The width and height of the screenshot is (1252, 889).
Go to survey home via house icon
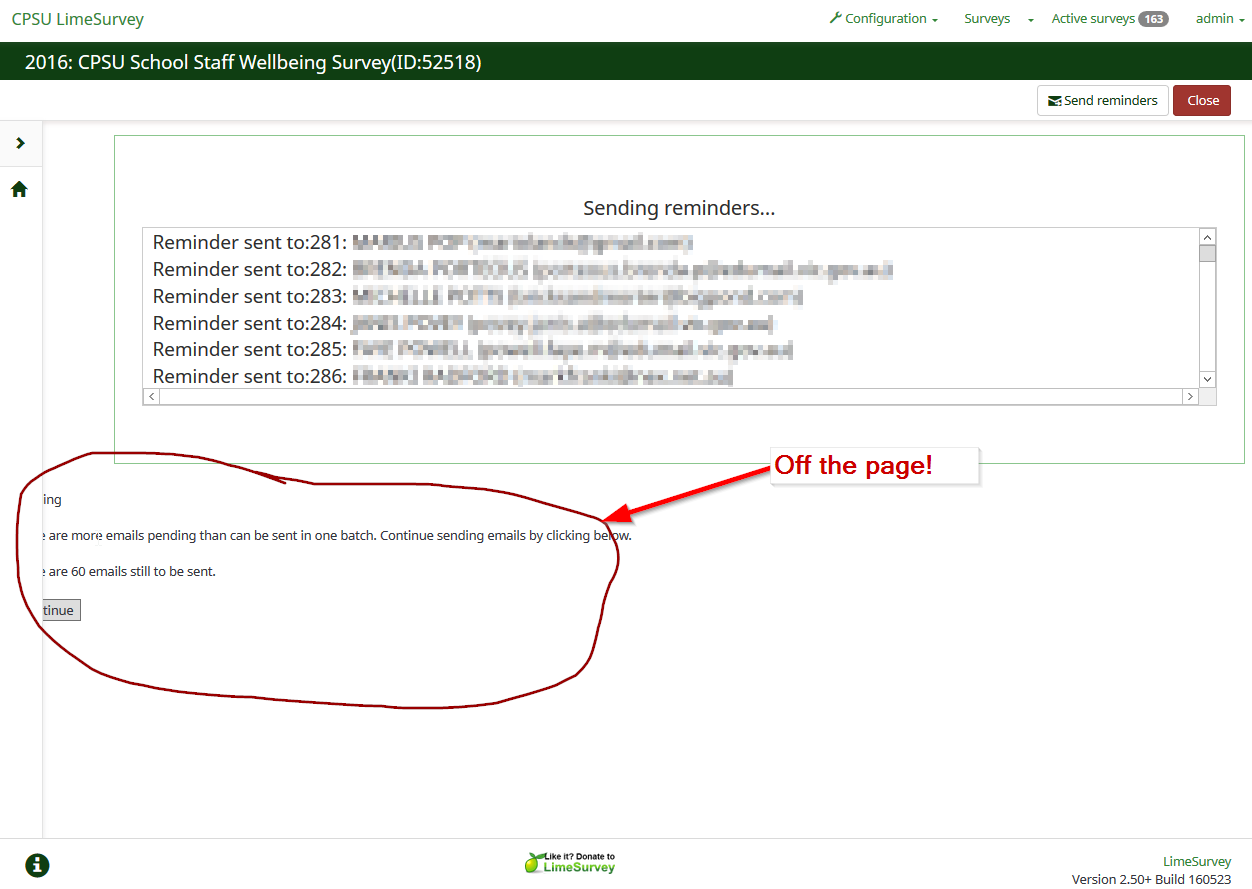(x=19, y=189)
